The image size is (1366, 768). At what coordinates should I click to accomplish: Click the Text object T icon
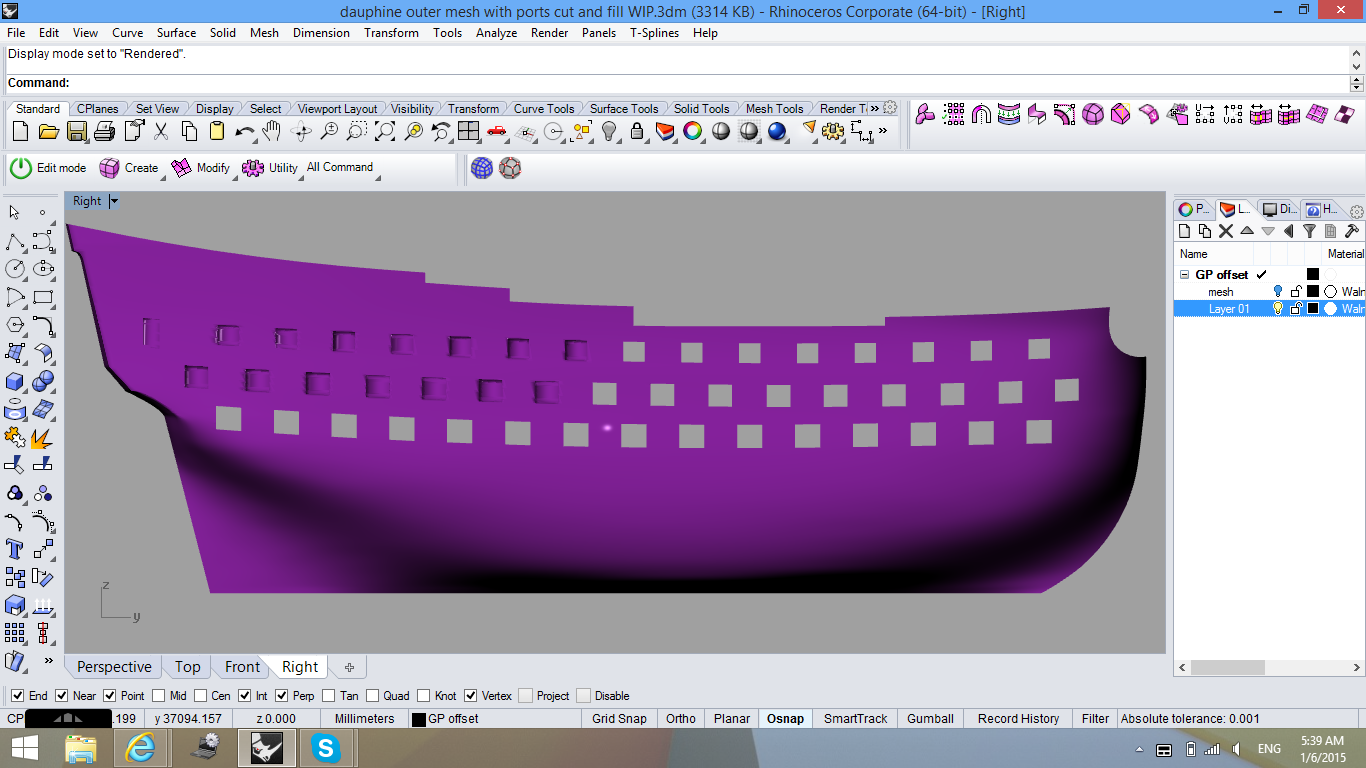[16, 549]
